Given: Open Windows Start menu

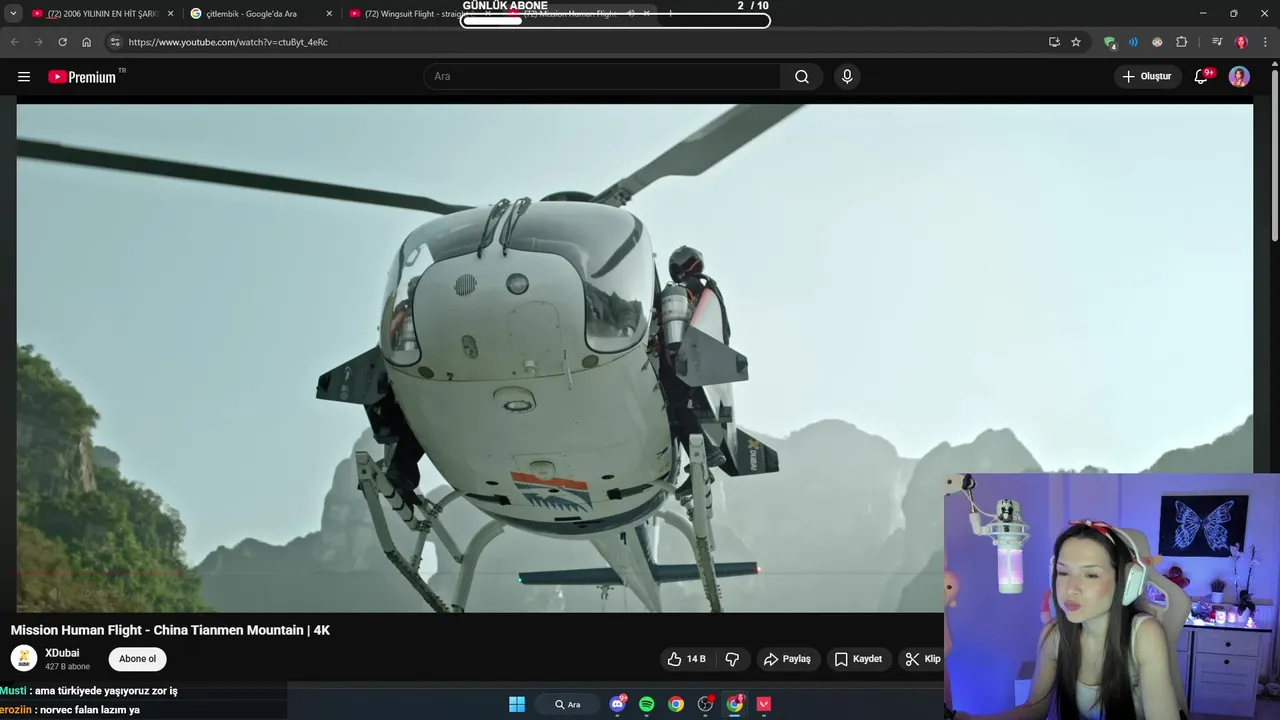Looking at the screenshot, I should click(x=517, y=704).
